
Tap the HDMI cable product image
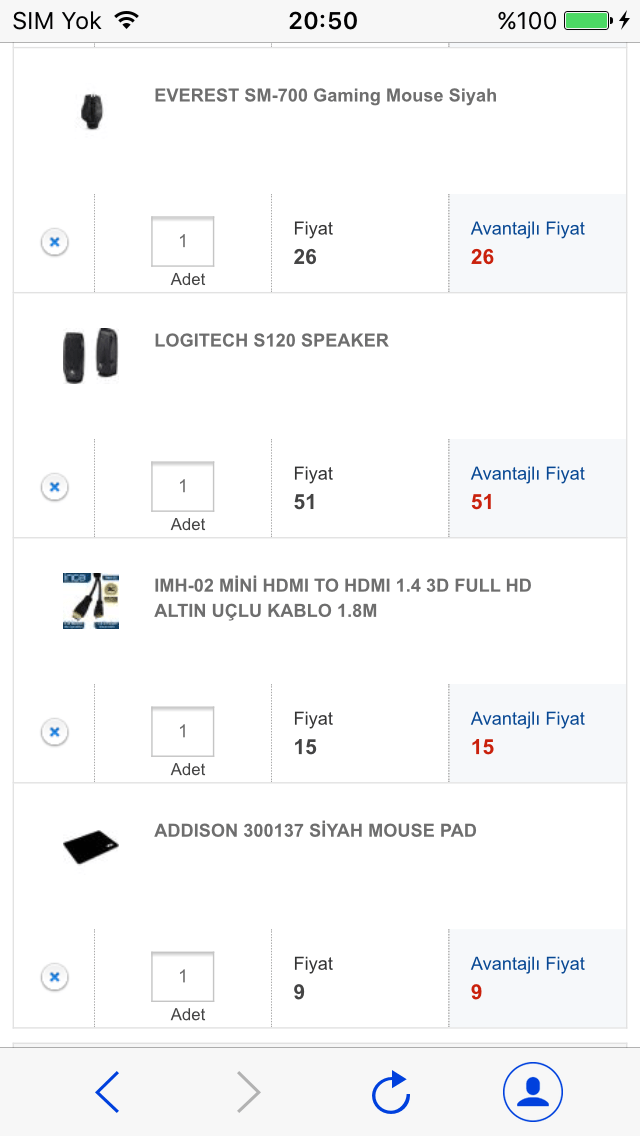tap(91, 600)
